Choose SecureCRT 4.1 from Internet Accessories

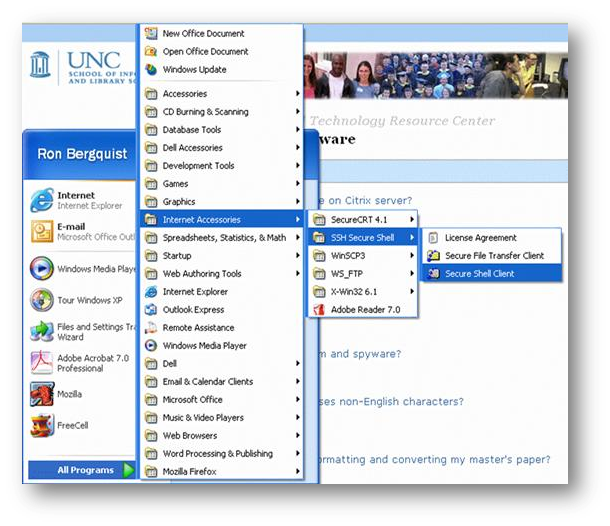tap(357, 220)
